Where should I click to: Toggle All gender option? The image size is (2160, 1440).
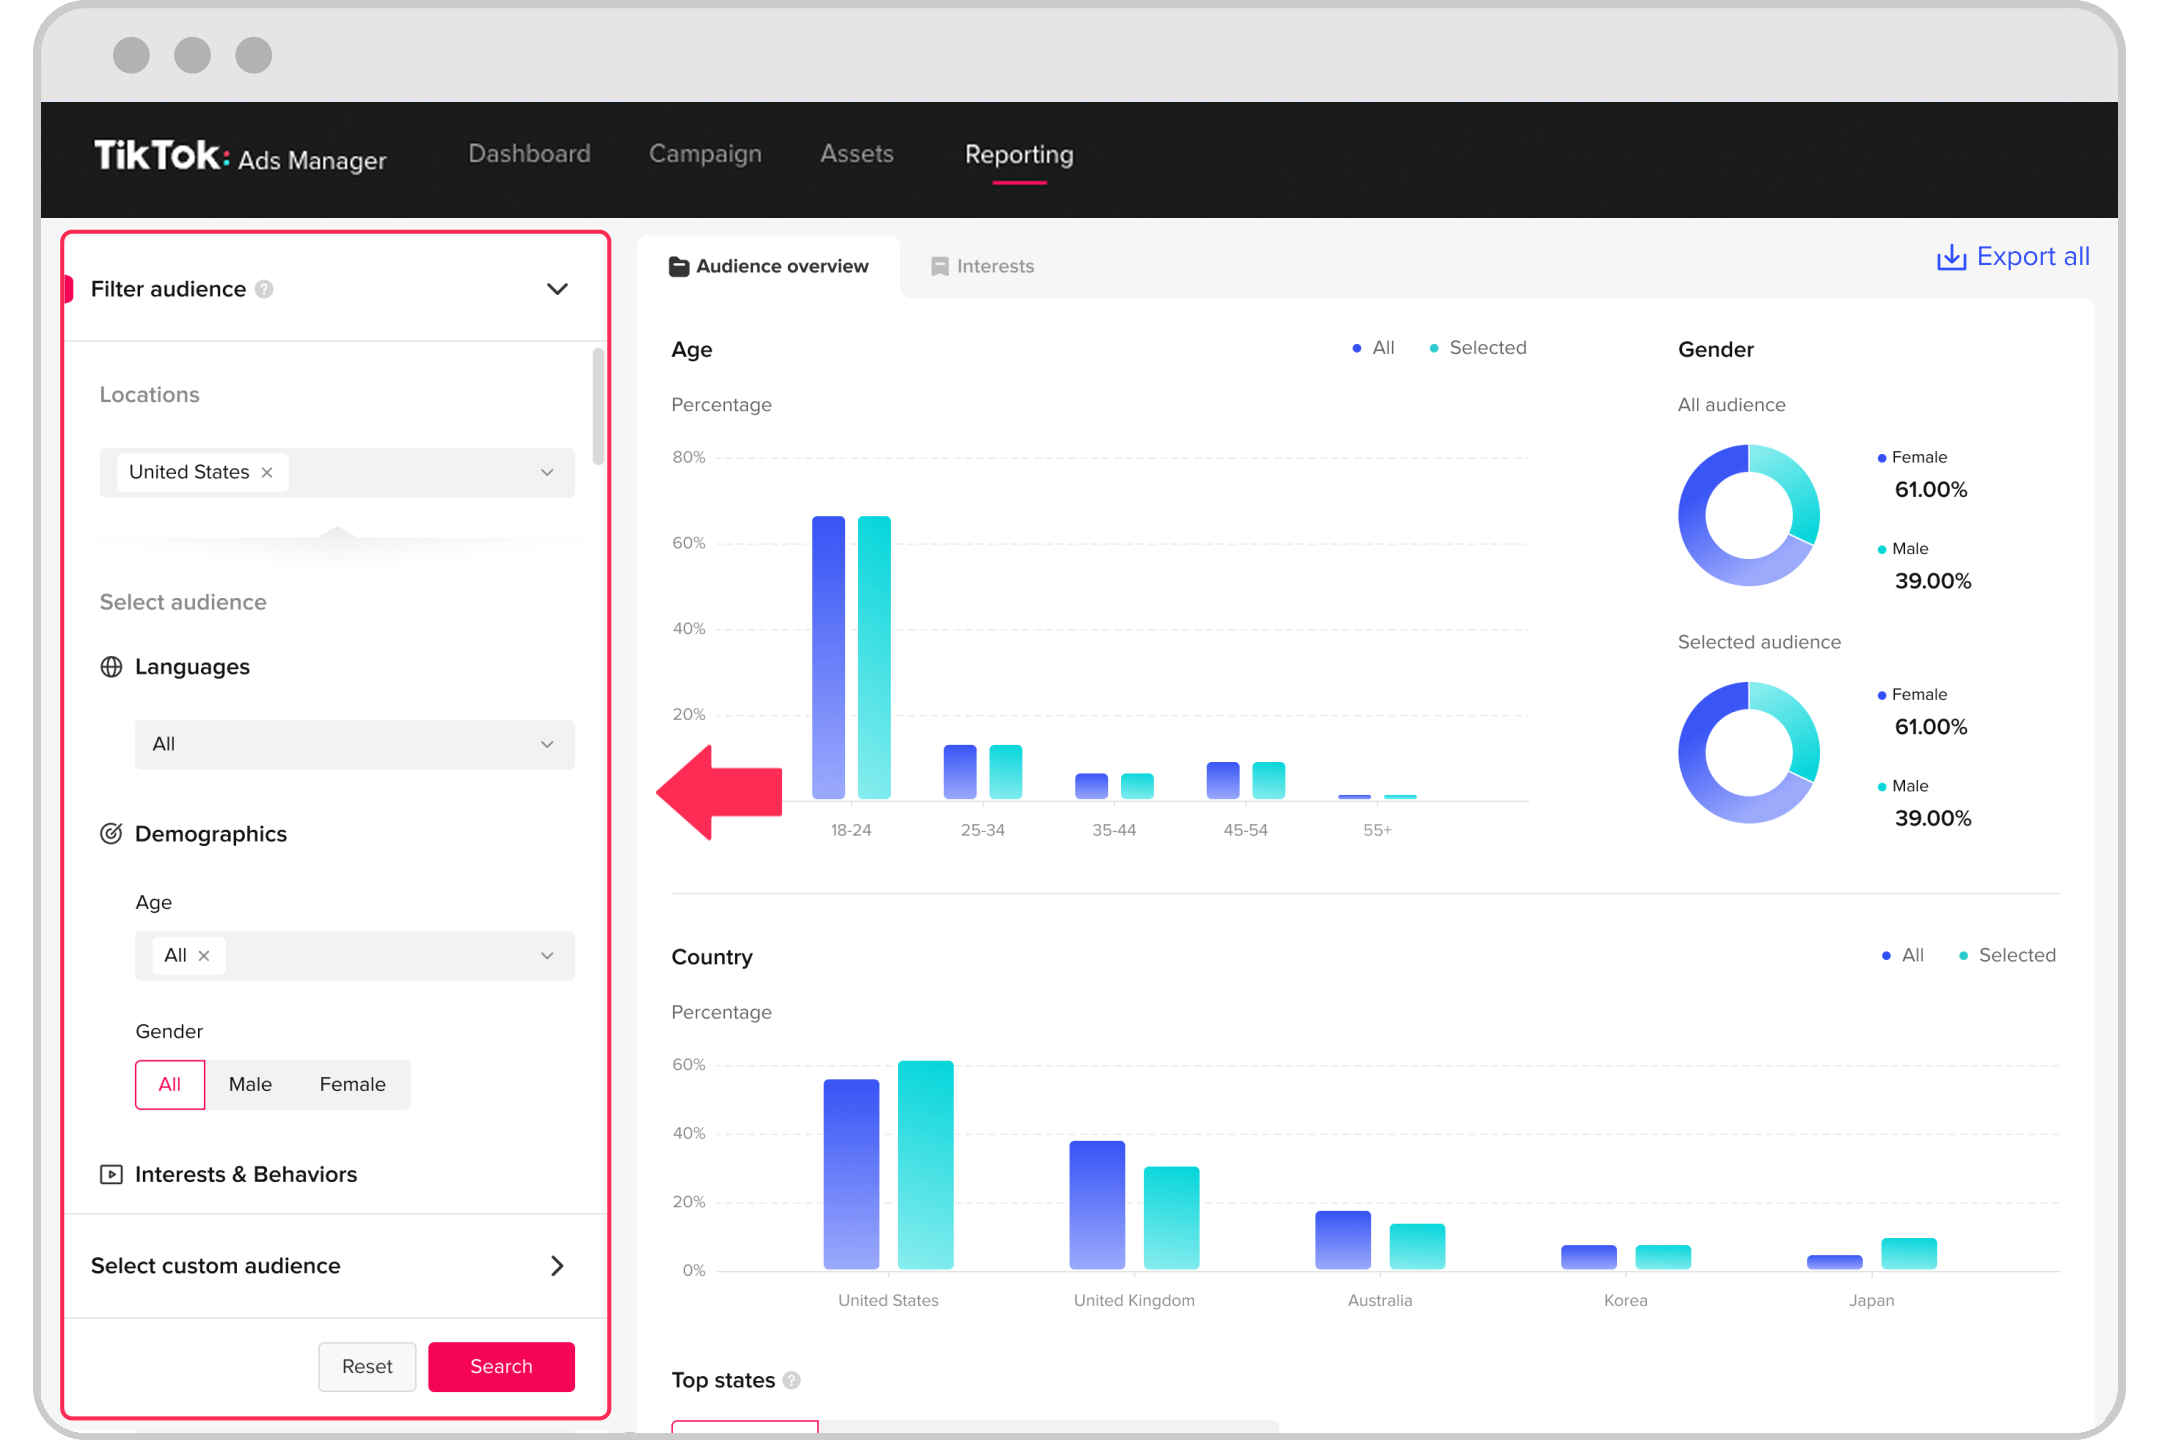(169, 1083)
